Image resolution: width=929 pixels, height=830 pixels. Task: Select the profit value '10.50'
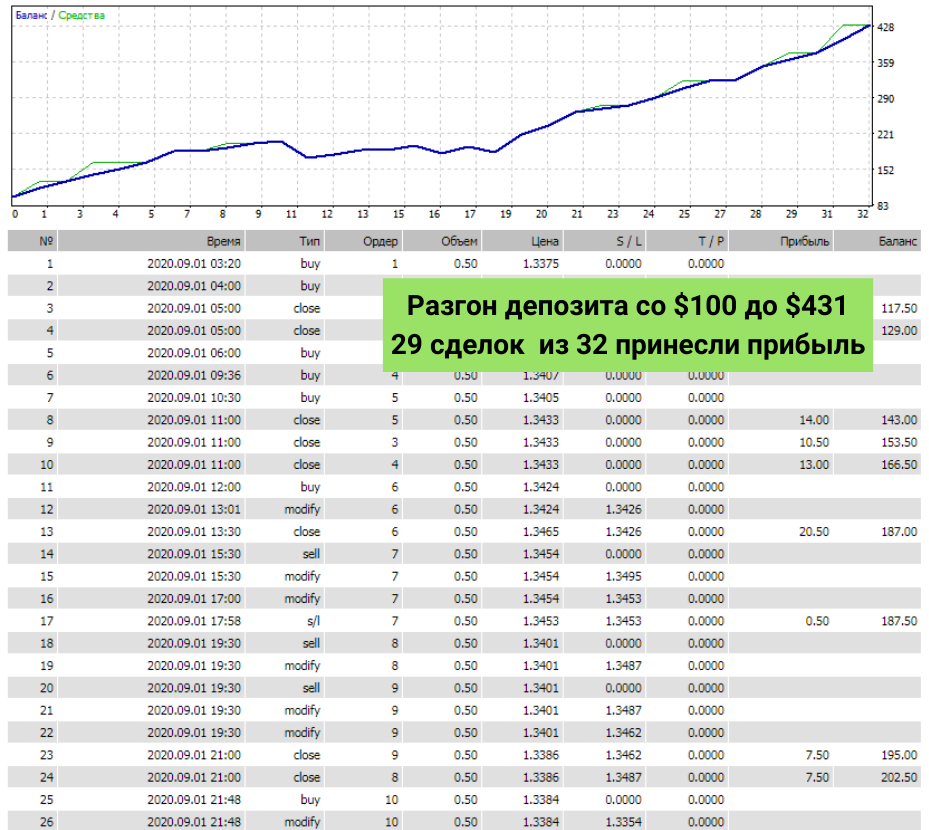point(814,443)
